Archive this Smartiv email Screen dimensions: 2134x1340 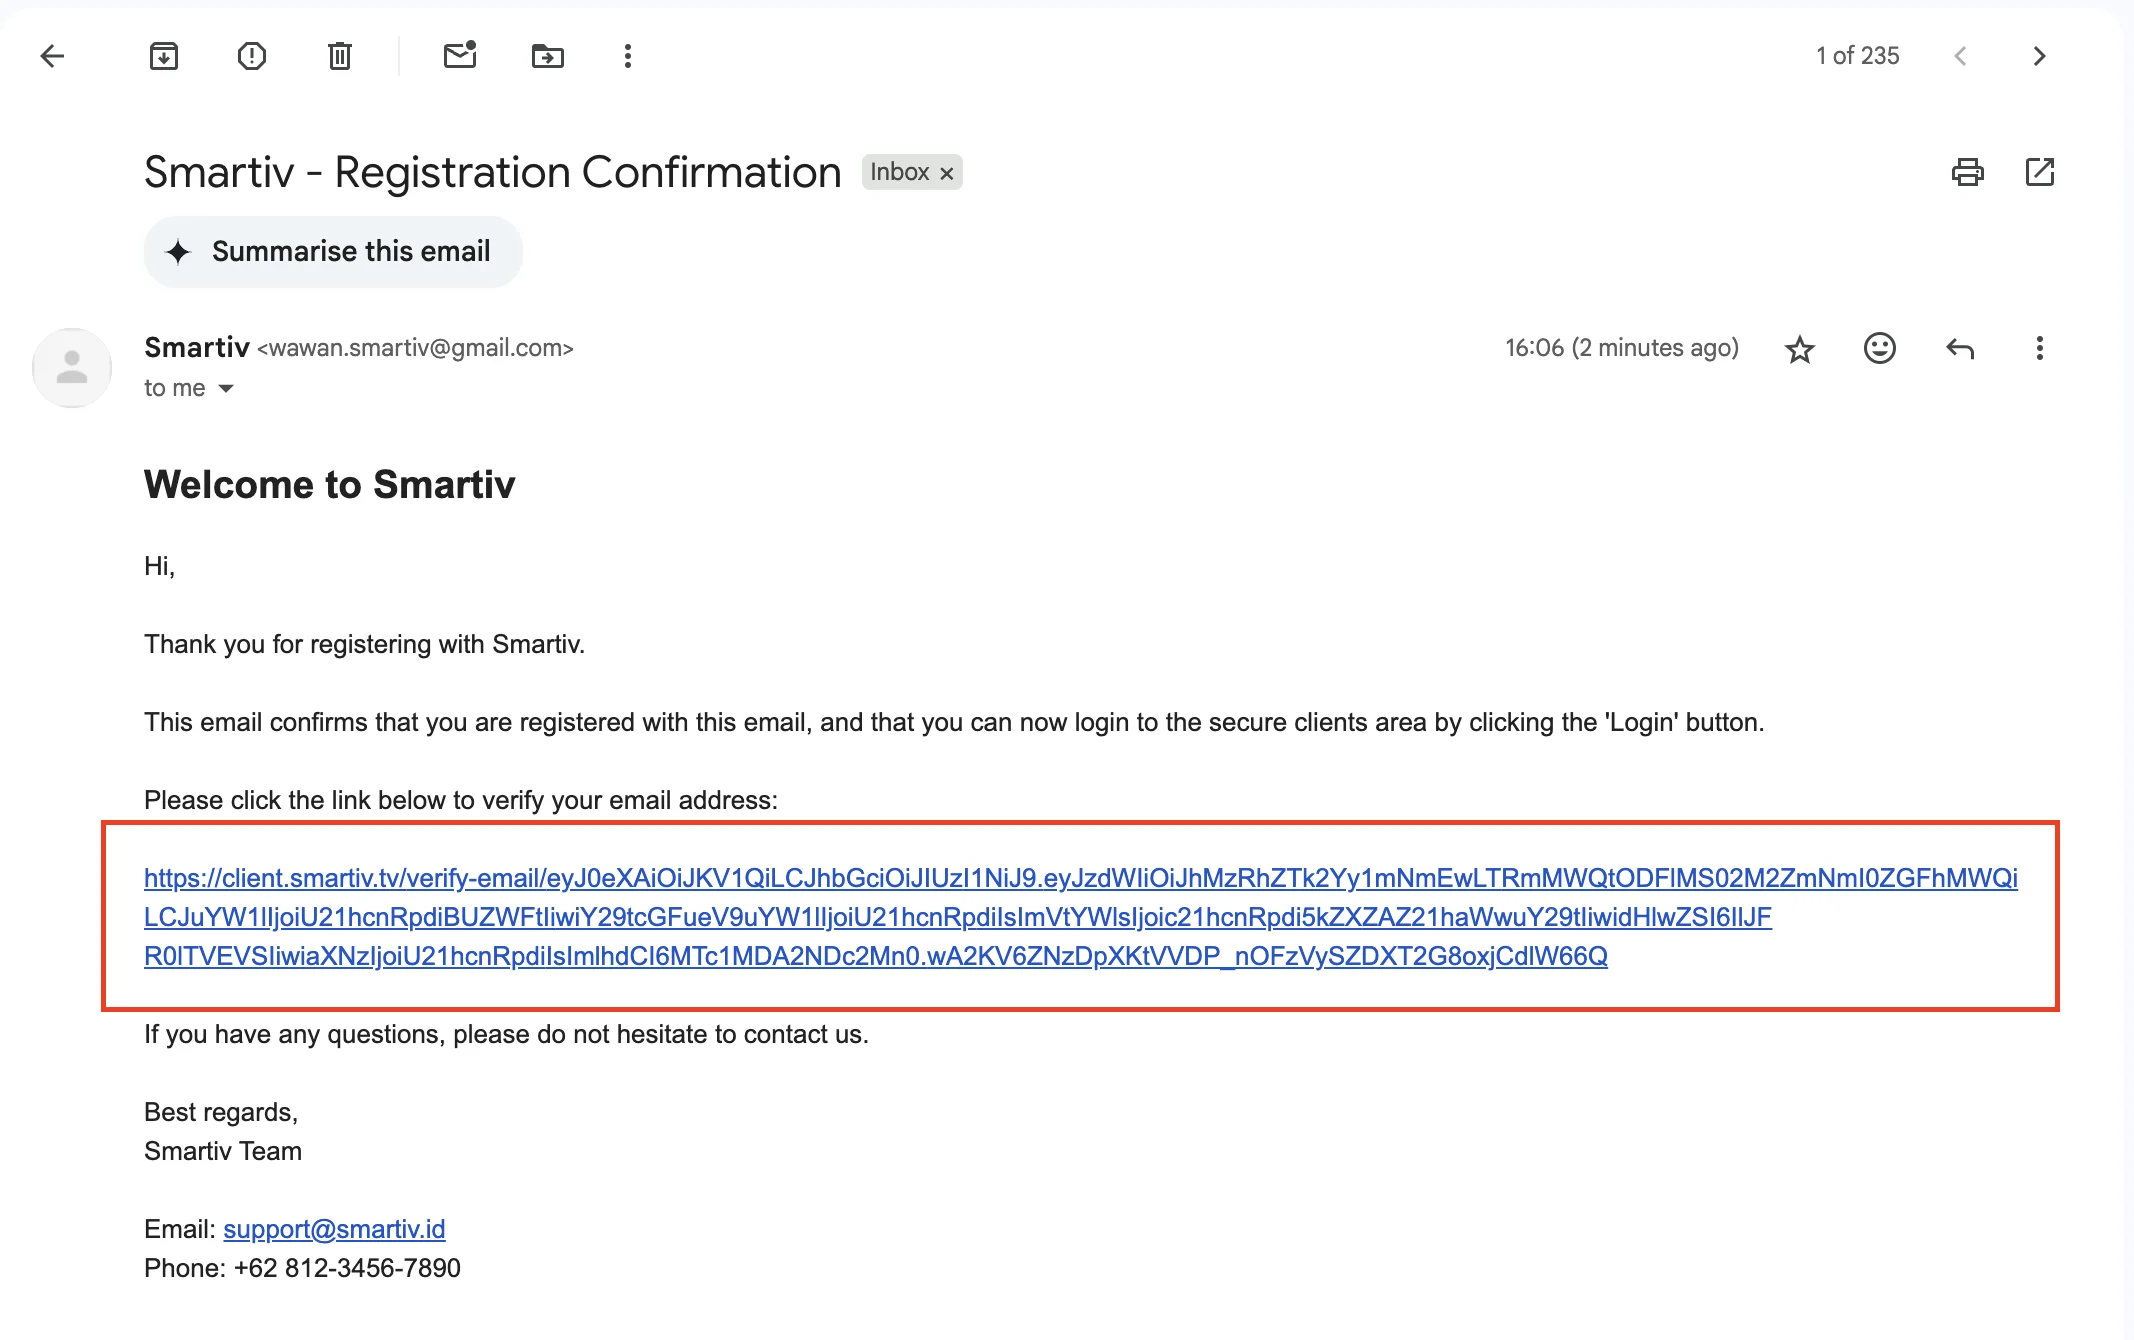click(164, 56)
